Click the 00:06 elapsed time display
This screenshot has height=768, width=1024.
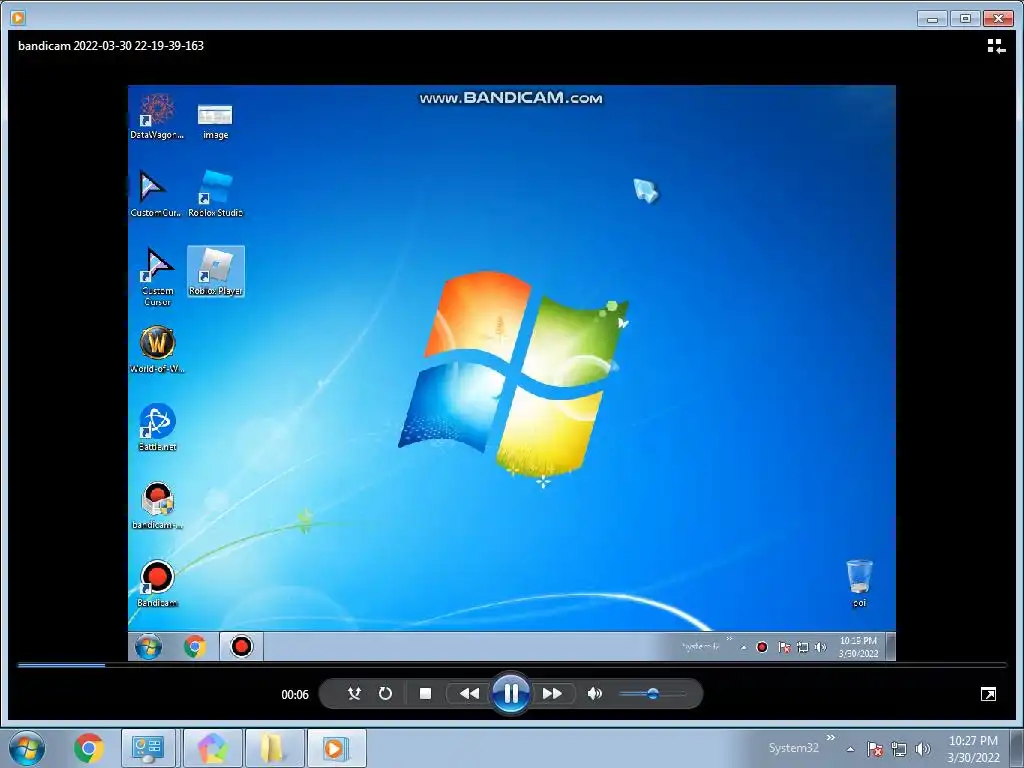click(x=295, y=695)
